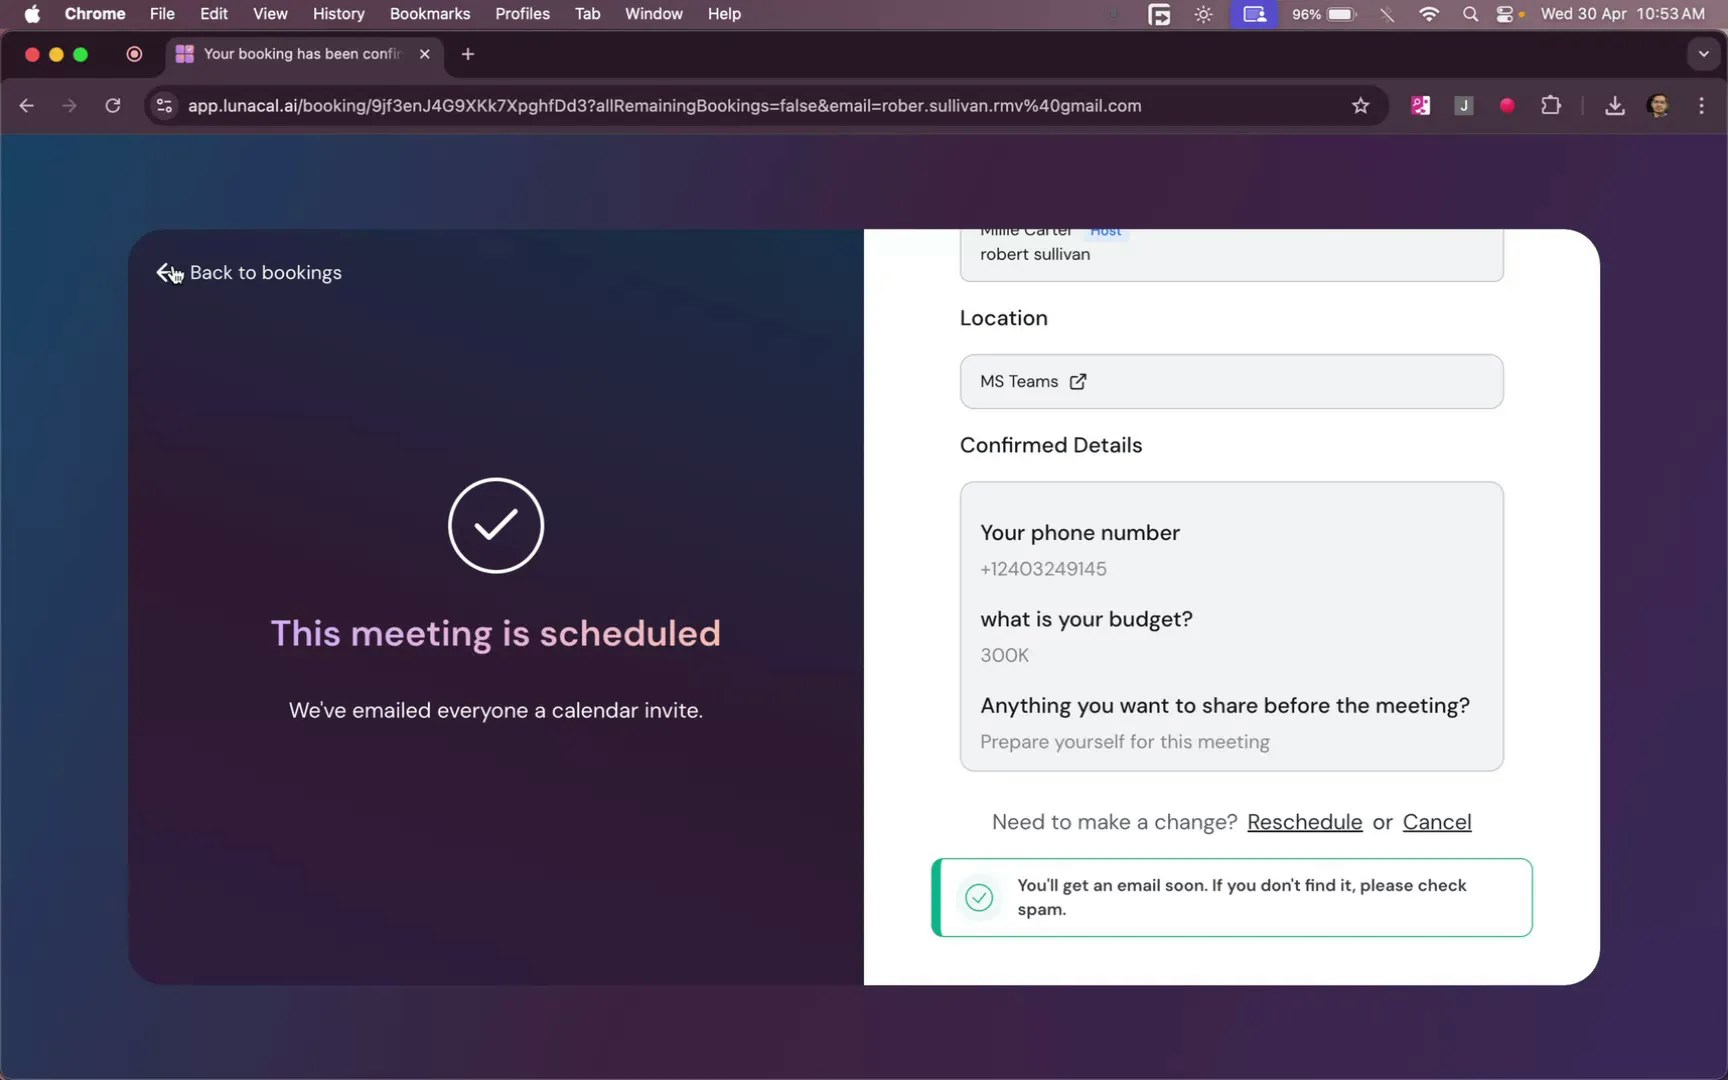Open Spotlight search in the menu bar
The image size is (1728, 1080).
[x=1470, y=14]
